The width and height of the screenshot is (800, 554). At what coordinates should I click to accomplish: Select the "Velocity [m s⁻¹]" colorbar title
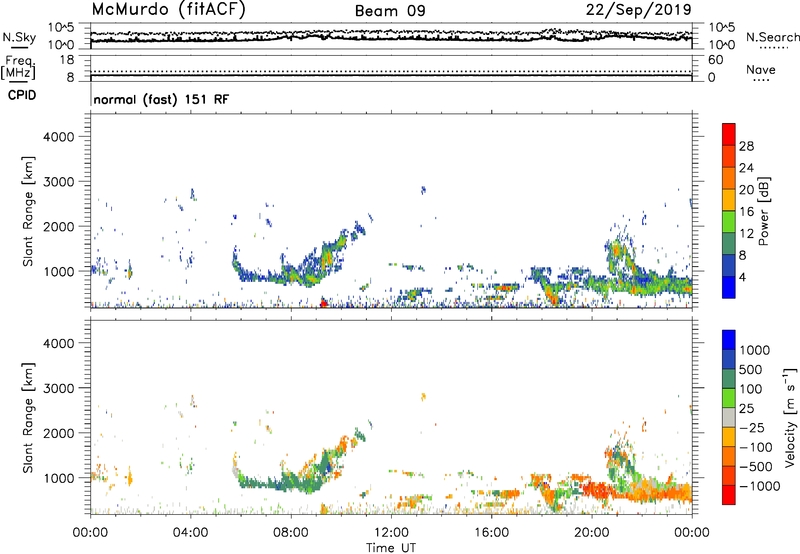pyautogui.click(x=790, y=417)
